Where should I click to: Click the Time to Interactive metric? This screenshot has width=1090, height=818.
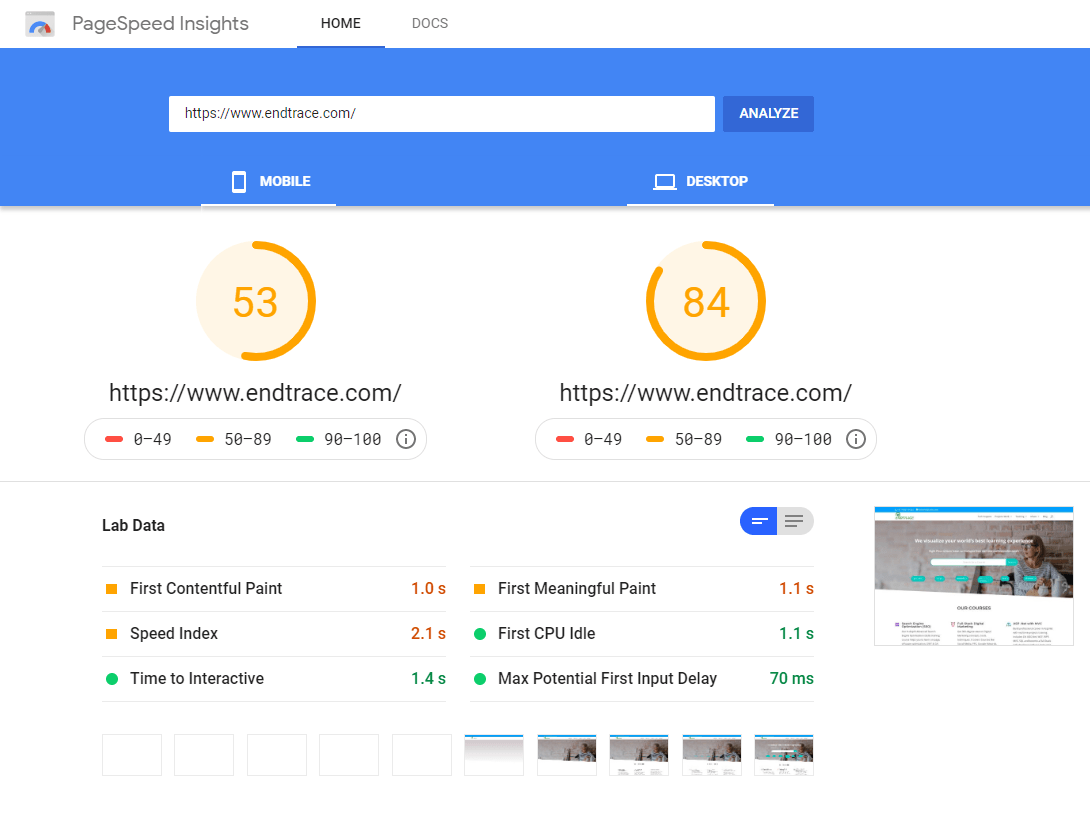click(274, 679)
